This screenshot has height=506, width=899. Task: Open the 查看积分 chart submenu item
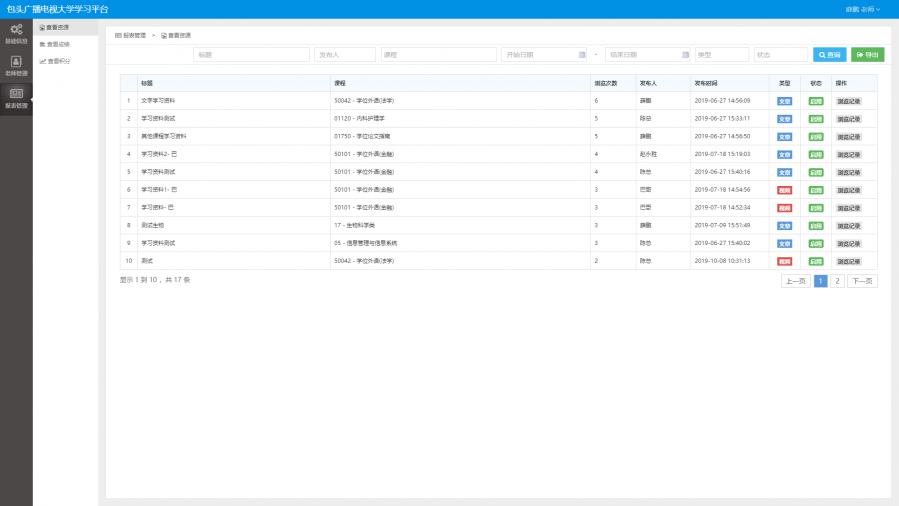[55, 61]
